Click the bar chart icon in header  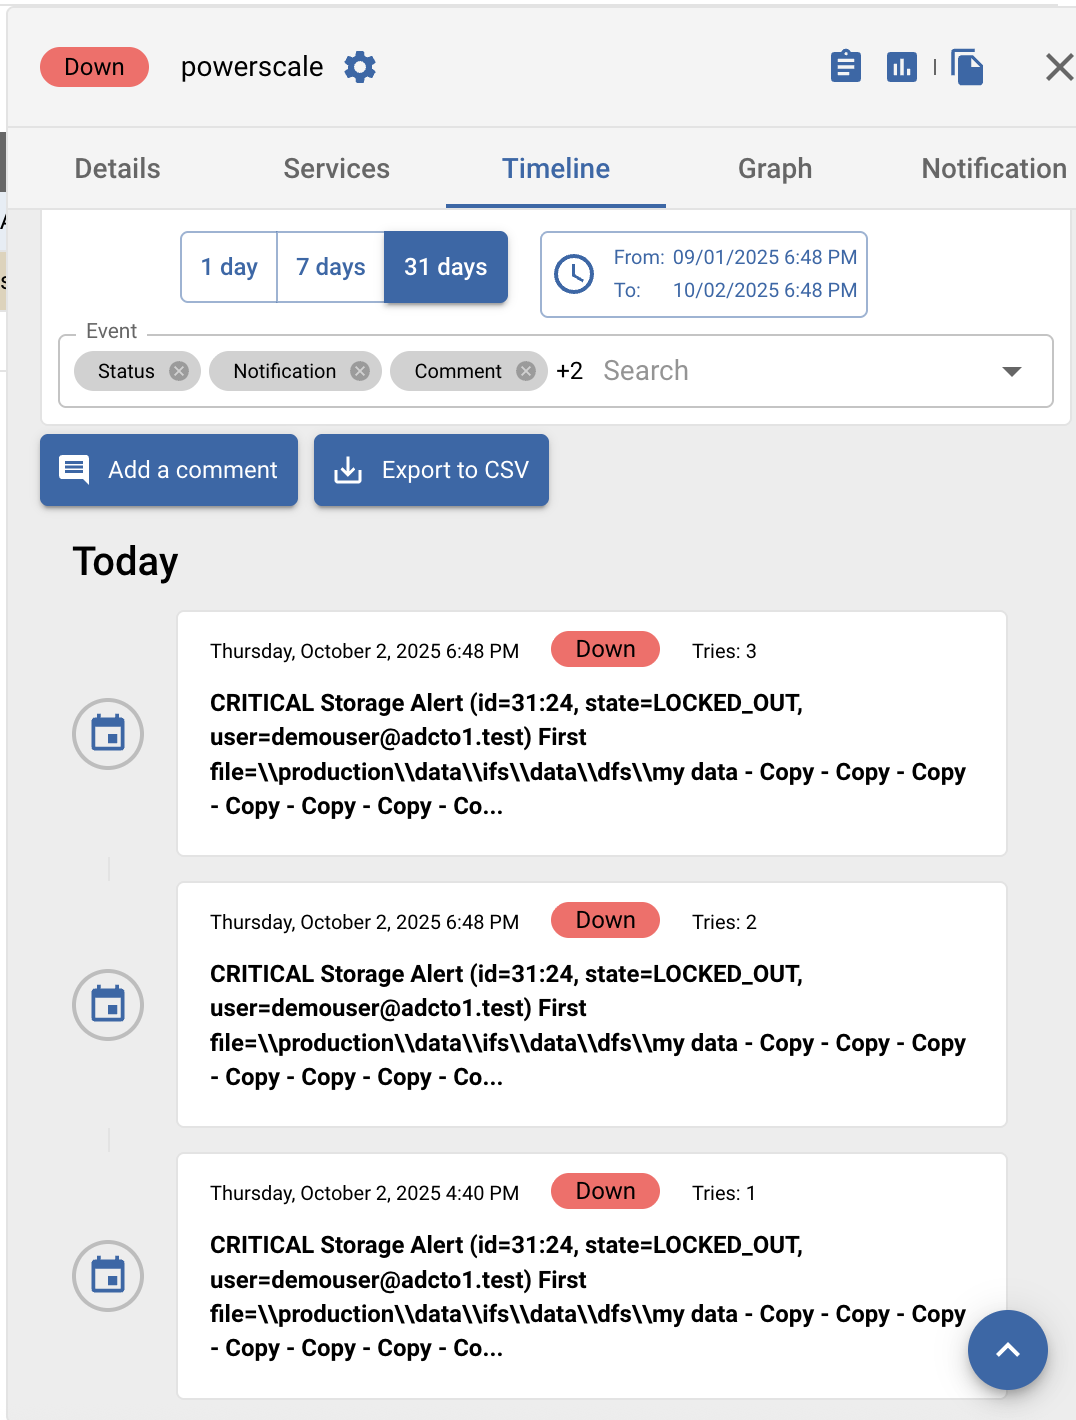(x=901, y=67)
